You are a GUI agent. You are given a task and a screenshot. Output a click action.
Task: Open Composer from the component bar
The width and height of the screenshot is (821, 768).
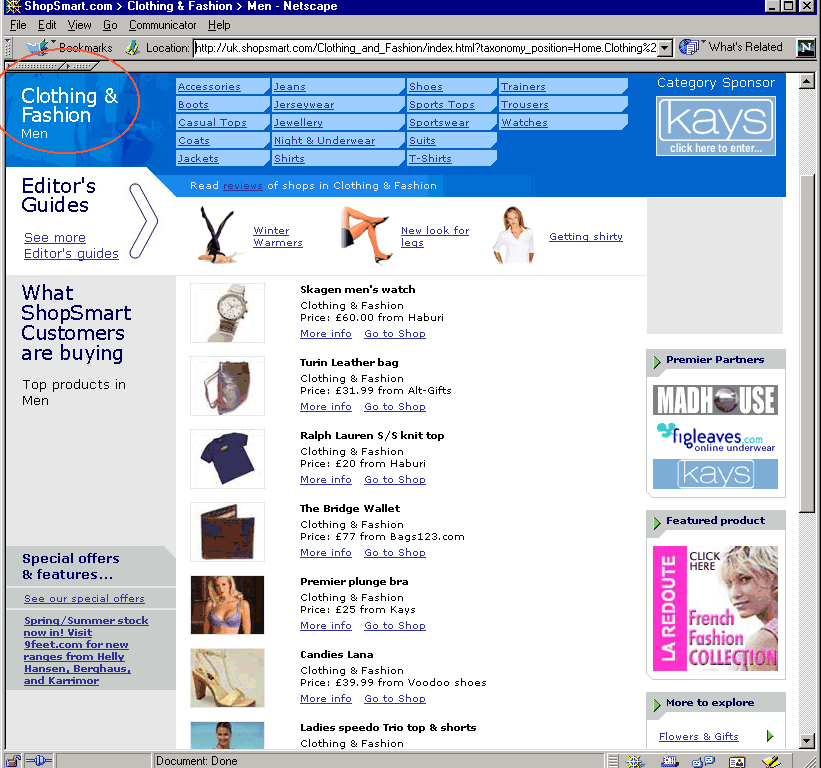click(771, 761)
